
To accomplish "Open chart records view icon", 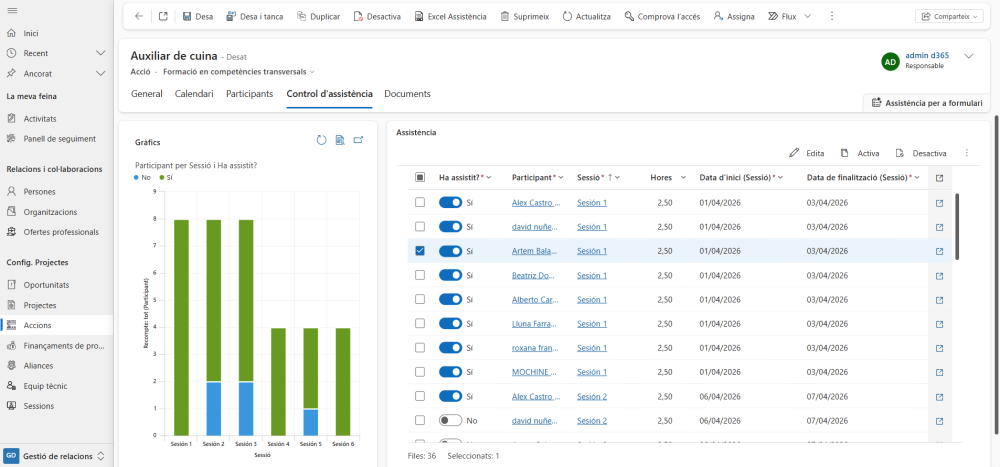I will (340, 140).
